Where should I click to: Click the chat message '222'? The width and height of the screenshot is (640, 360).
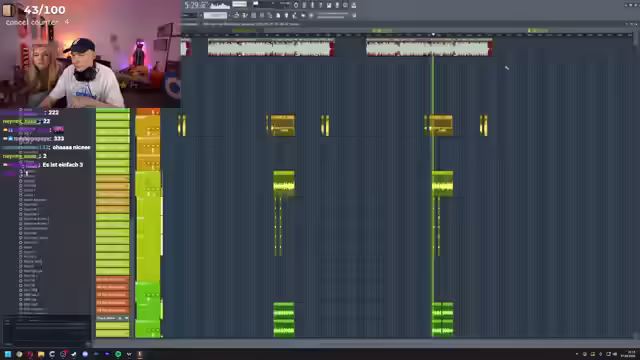53,112
